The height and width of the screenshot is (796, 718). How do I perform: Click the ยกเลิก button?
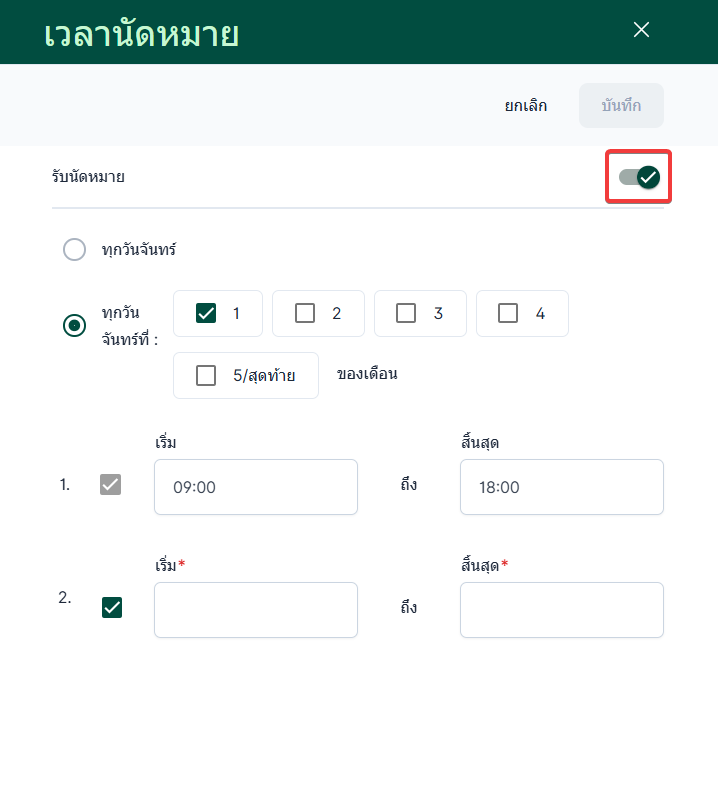pos(526,106)
